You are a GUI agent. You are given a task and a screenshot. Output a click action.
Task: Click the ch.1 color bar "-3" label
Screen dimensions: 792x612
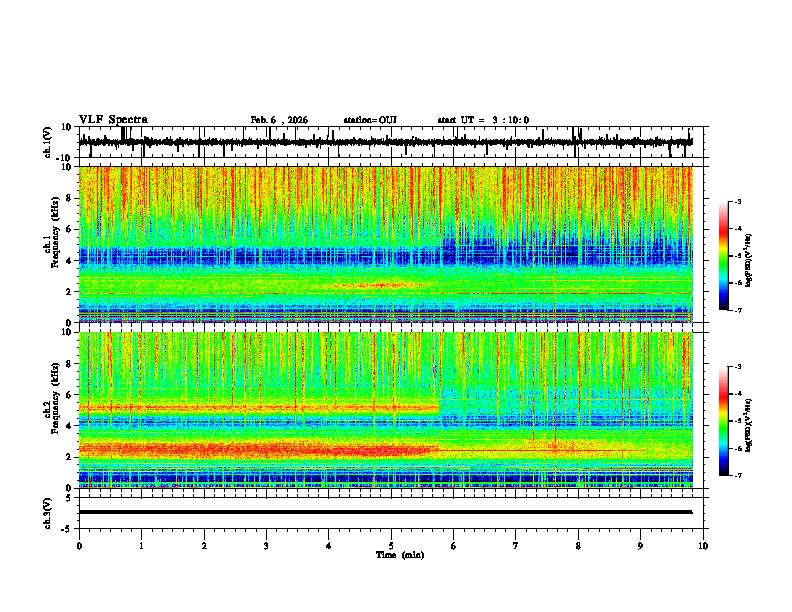[x=738, y=202]
